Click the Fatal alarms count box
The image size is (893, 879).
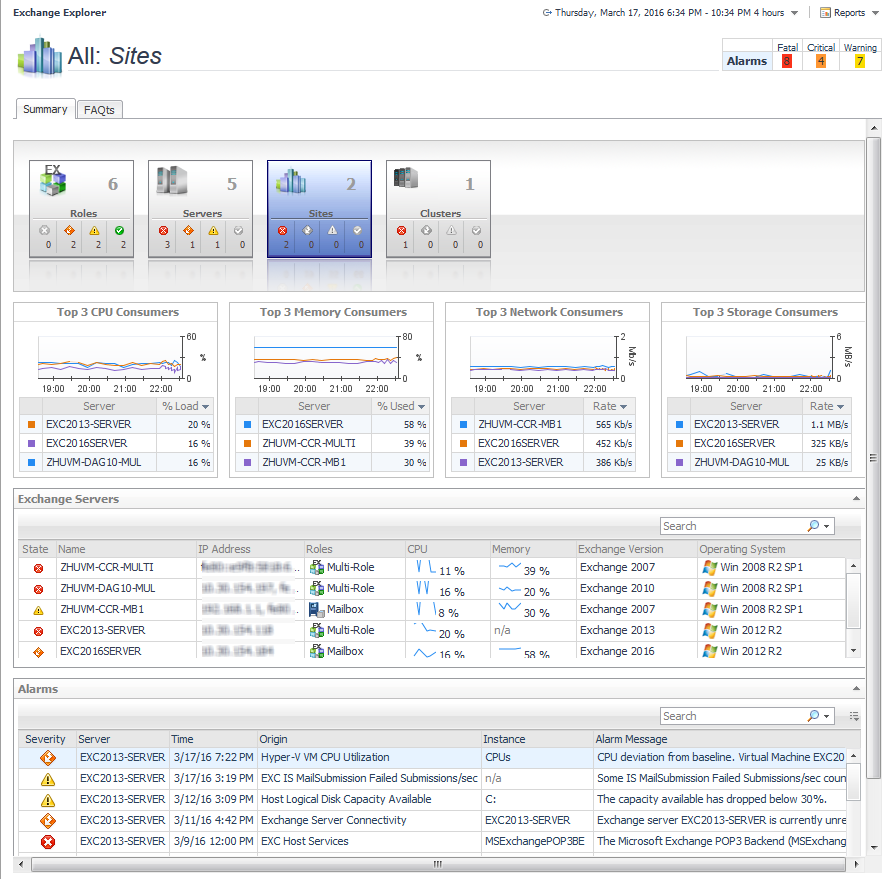tap(787, 61)
